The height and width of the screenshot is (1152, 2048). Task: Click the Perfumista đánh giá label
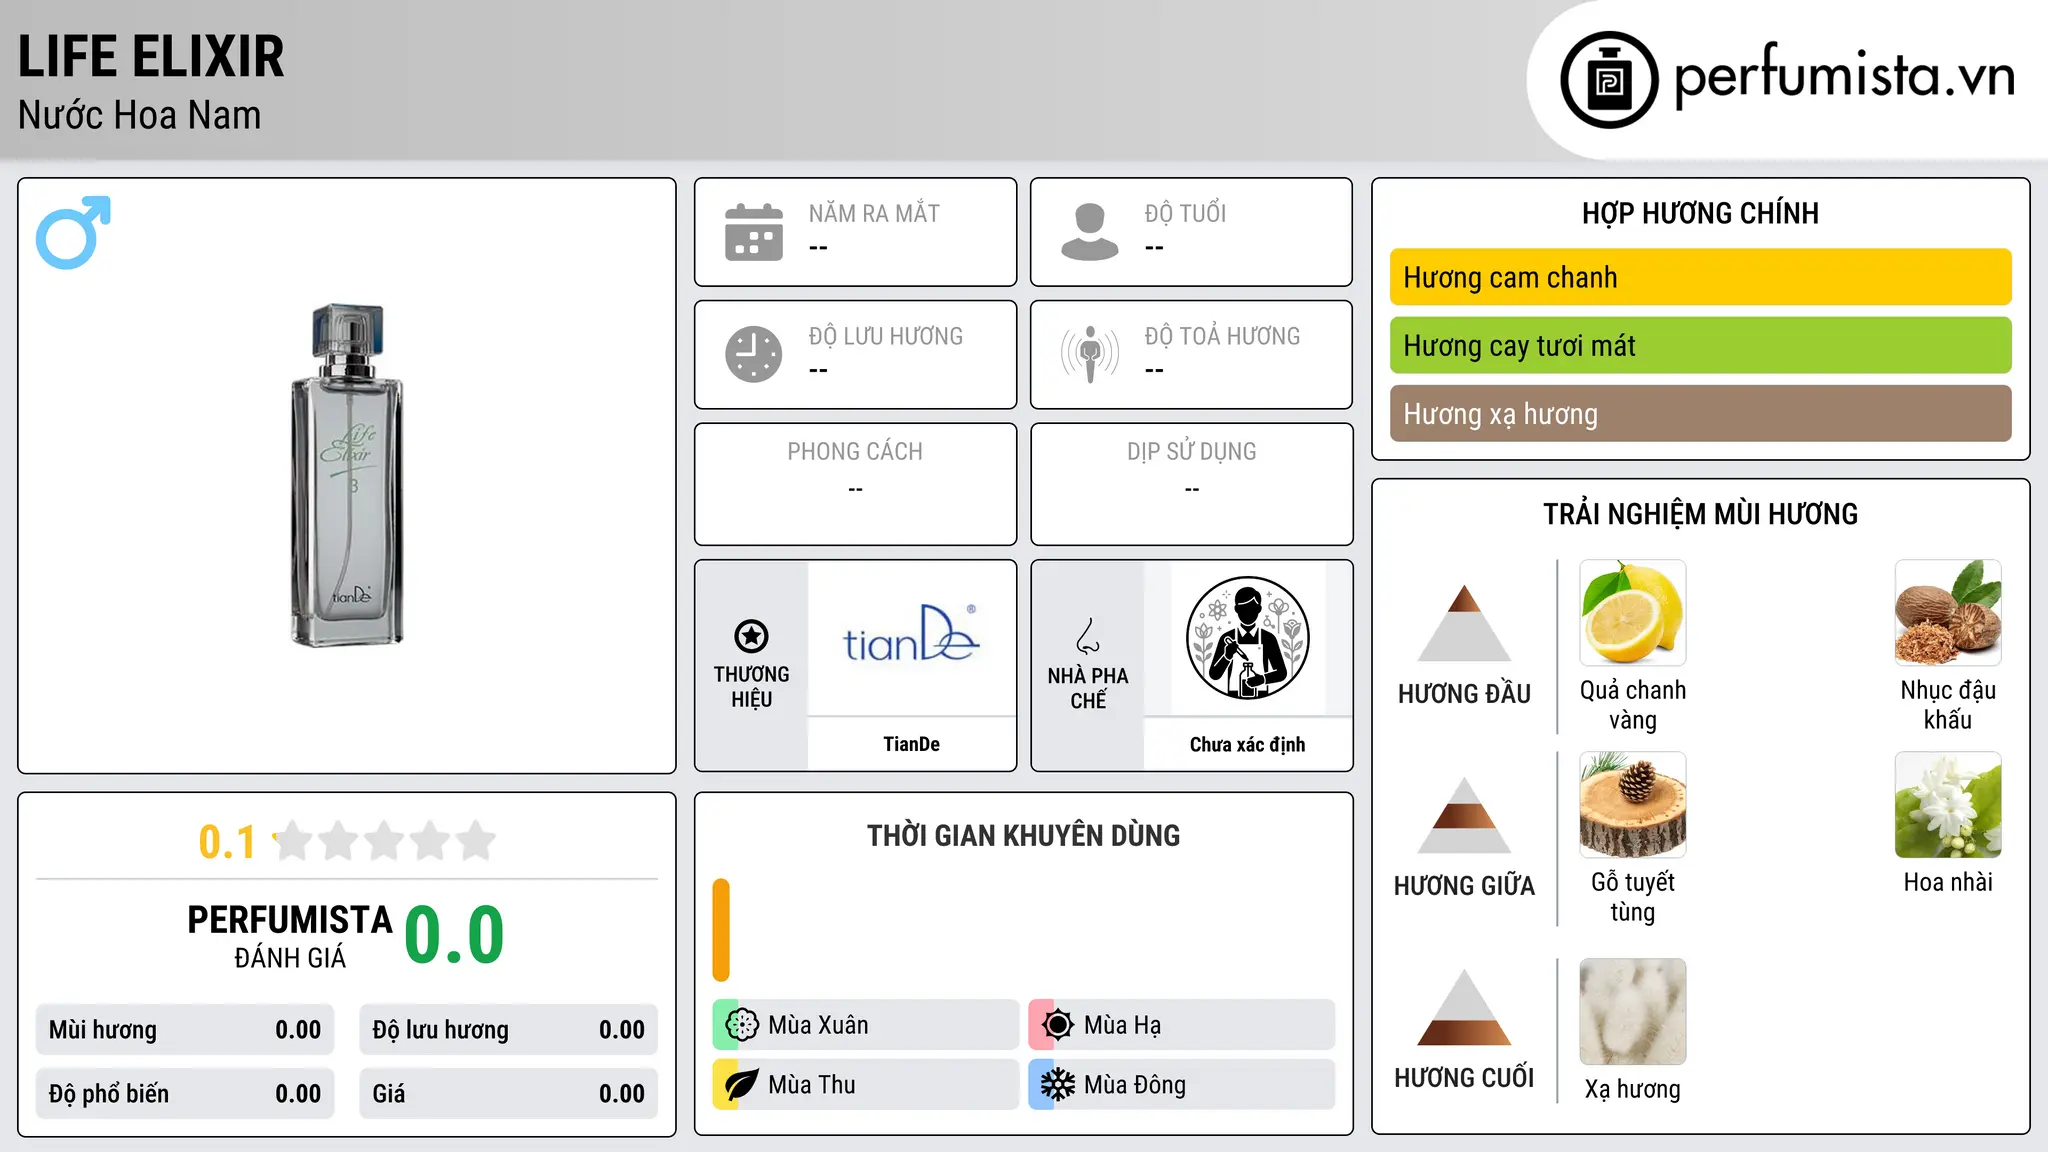(290, 937)
